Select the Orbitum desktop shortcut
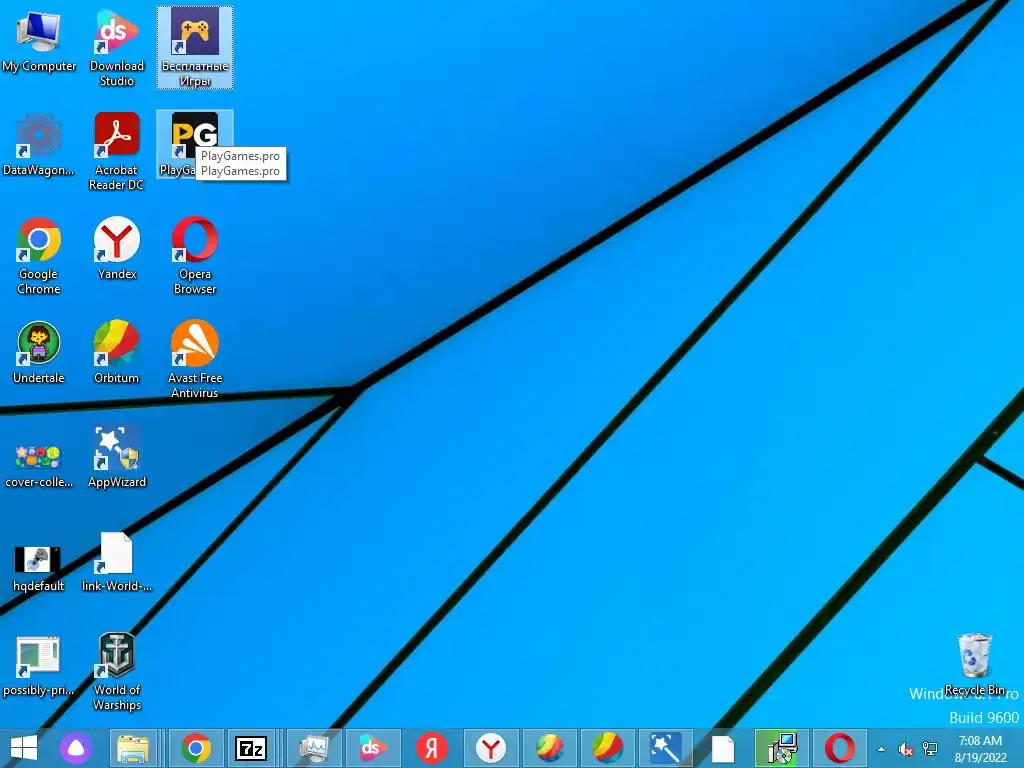1024x768 pixels. coord(116,353)
